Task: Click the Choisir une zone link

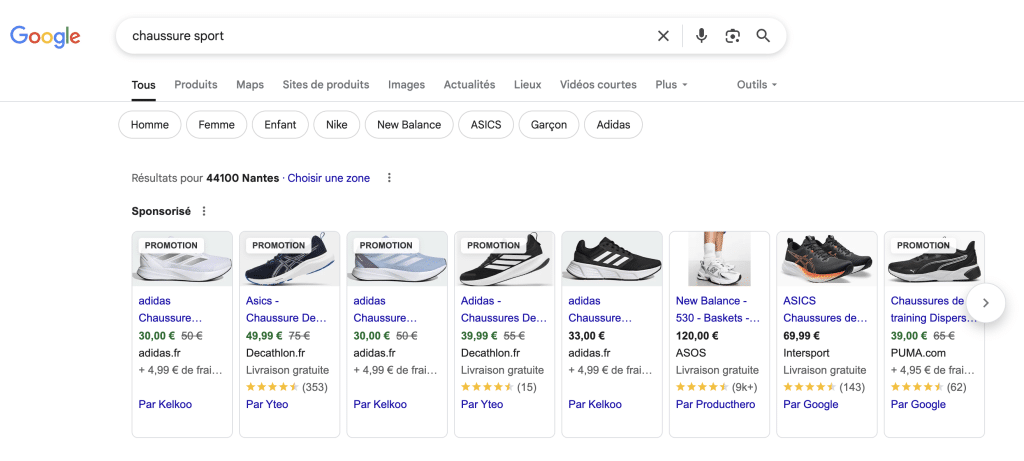Action: (x=328, y=178)
